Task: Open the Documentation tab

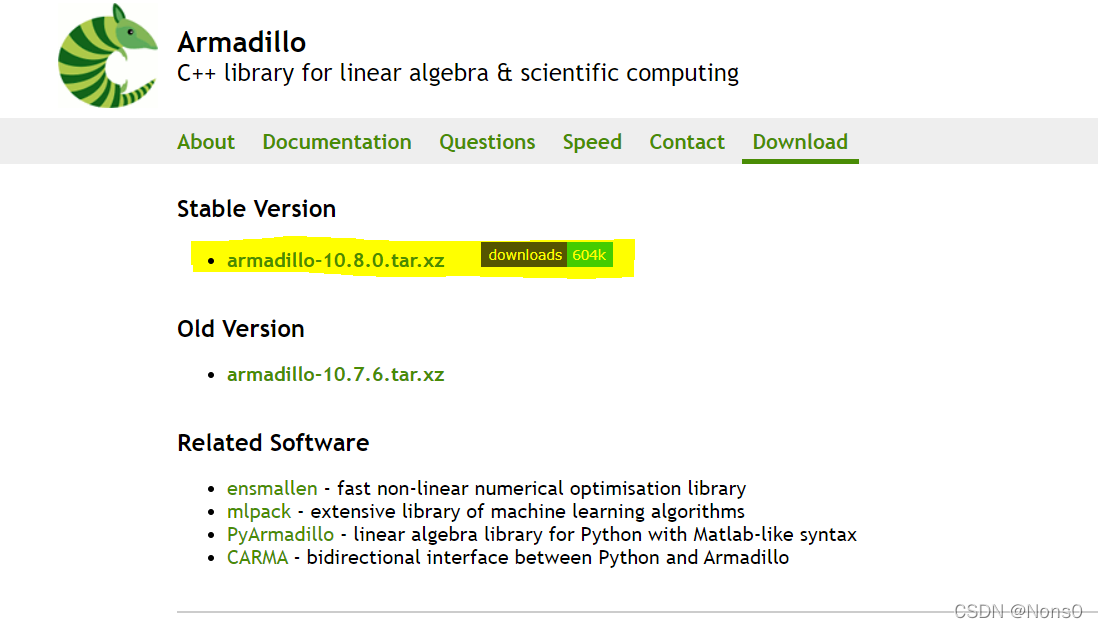Action: pos(337,142)
